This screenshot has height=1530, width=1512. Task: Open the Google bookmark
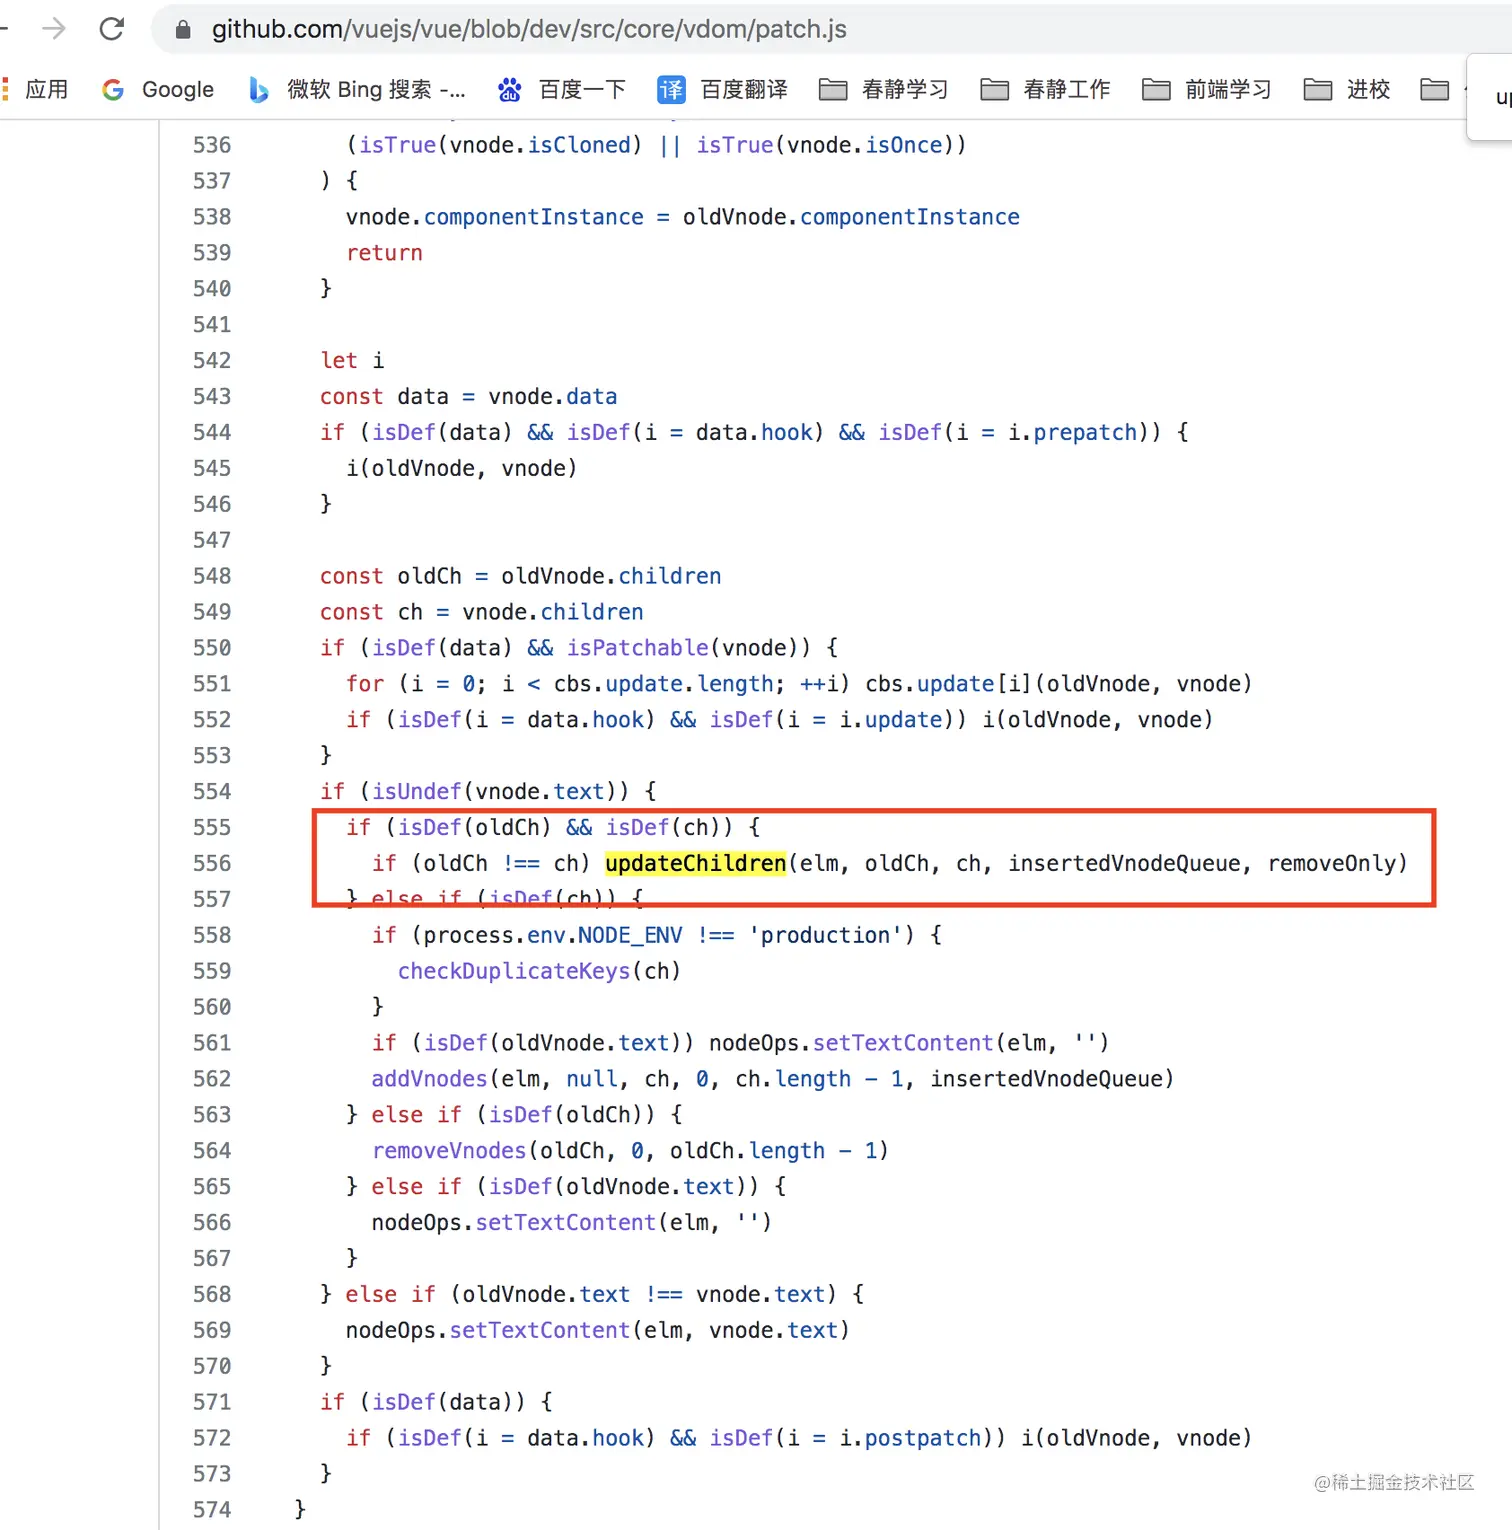158,89
